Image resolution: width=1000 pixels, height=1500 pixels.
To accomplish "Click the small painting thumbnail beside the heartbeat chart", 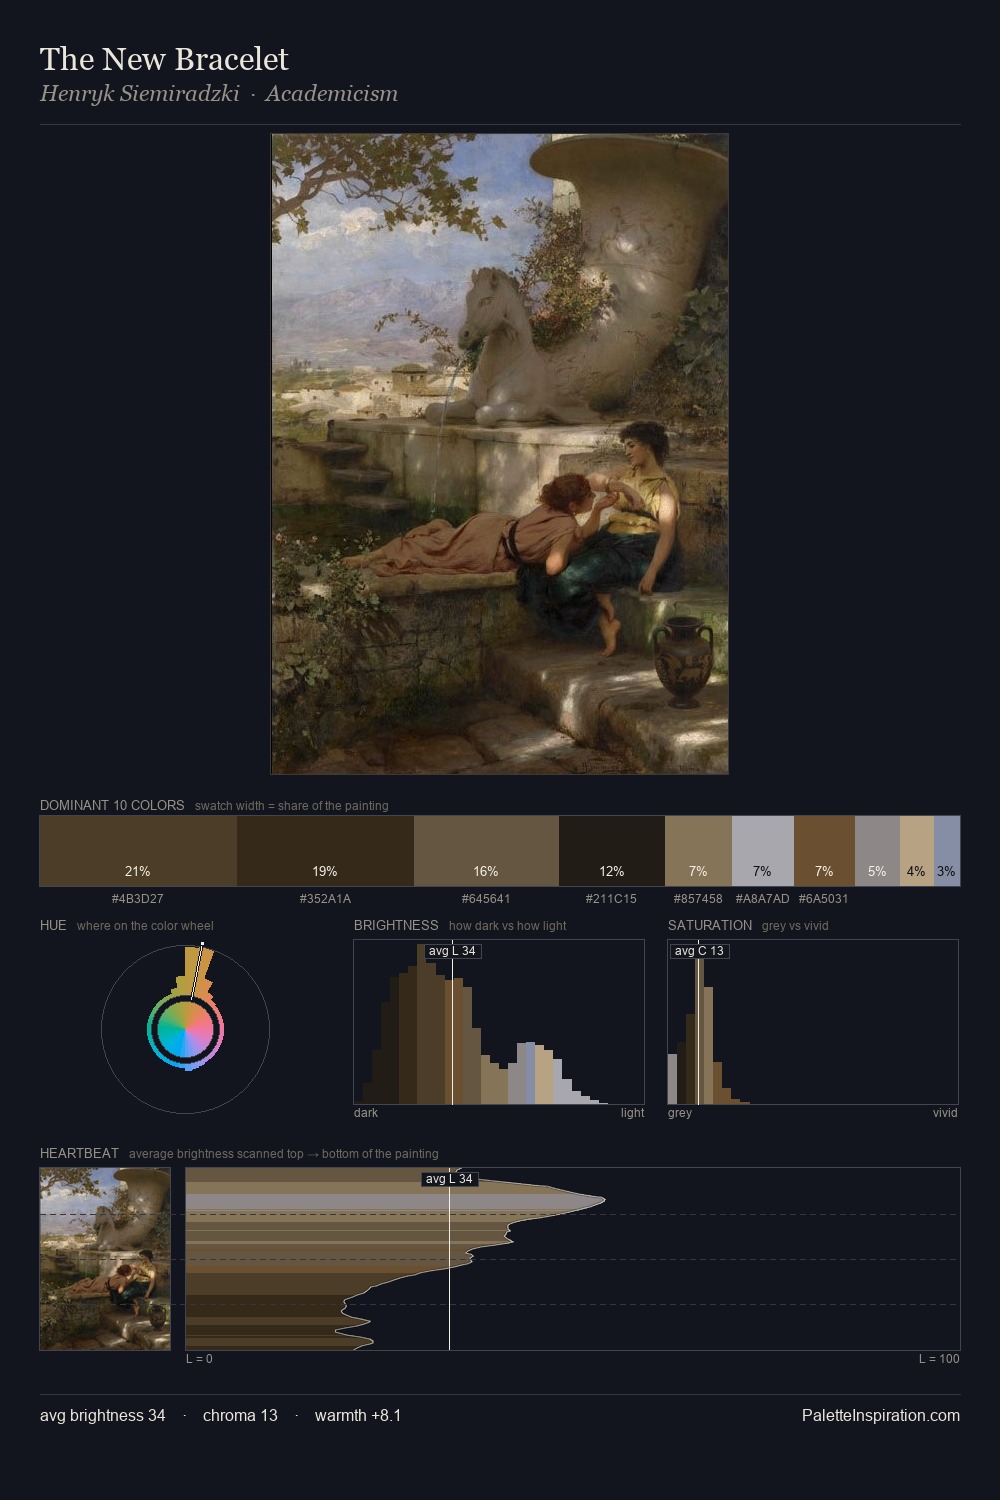I will pyautogui.click(x=105, y=1259).
